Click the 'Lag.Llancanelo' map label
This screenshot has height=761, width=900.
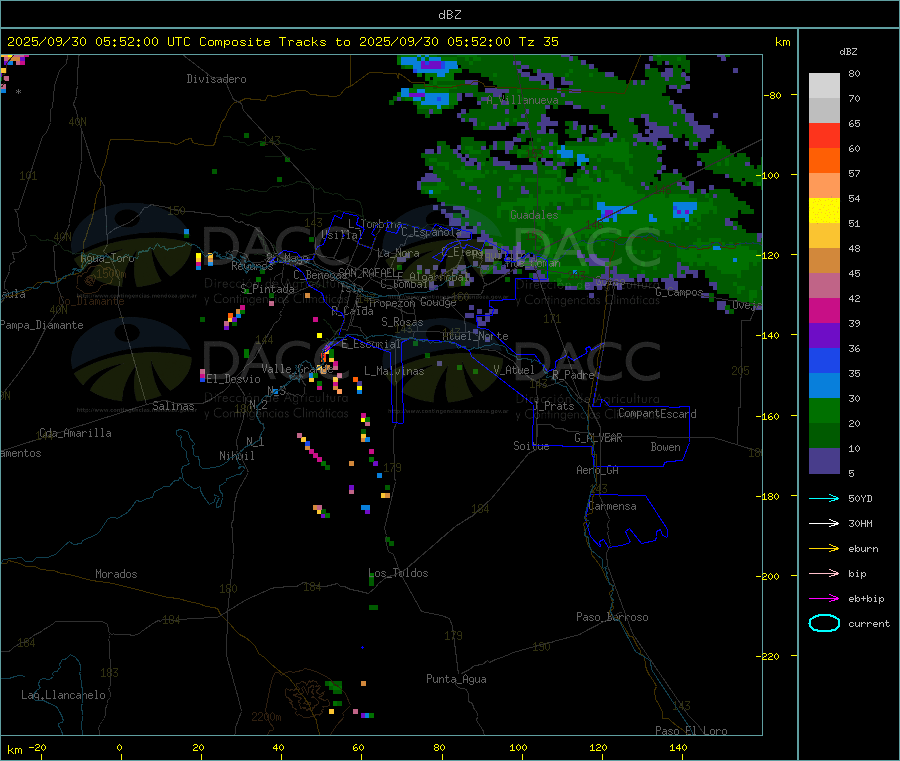[63, 695]
